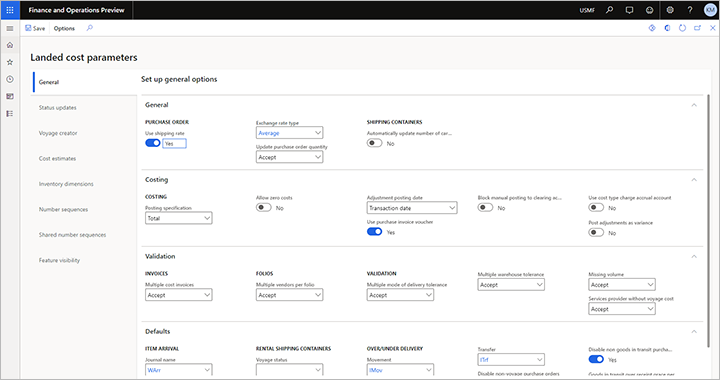
Task: Open Recent clock icon in sidebar
Action: [x=10, y=79]
